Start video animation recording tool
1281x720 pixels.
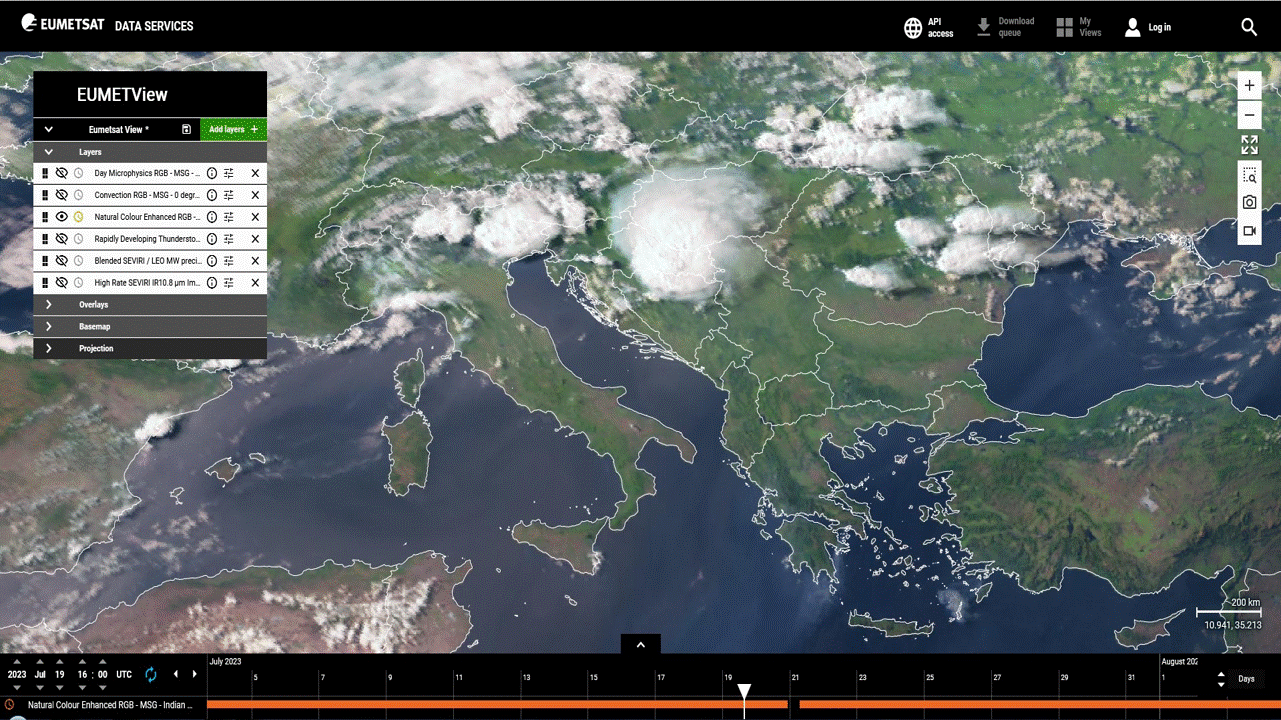[1249, 231]
